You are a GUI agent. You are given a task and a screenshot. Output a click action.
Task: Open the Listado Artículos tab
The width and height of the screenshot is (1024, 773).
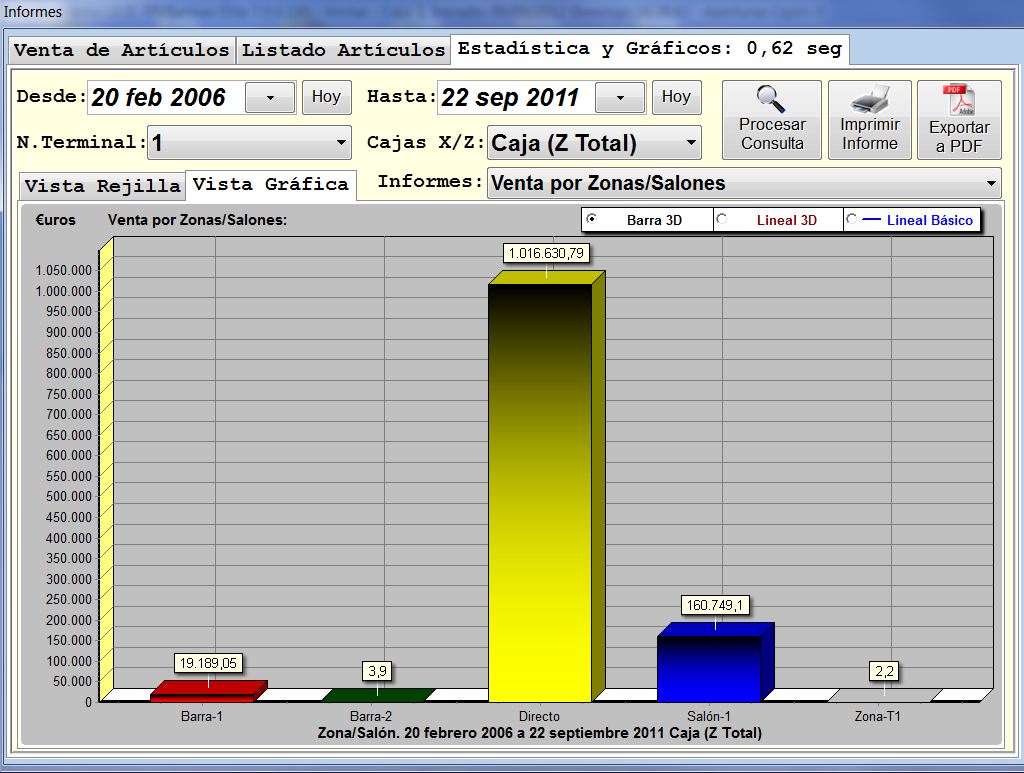(x=343, y=50)
